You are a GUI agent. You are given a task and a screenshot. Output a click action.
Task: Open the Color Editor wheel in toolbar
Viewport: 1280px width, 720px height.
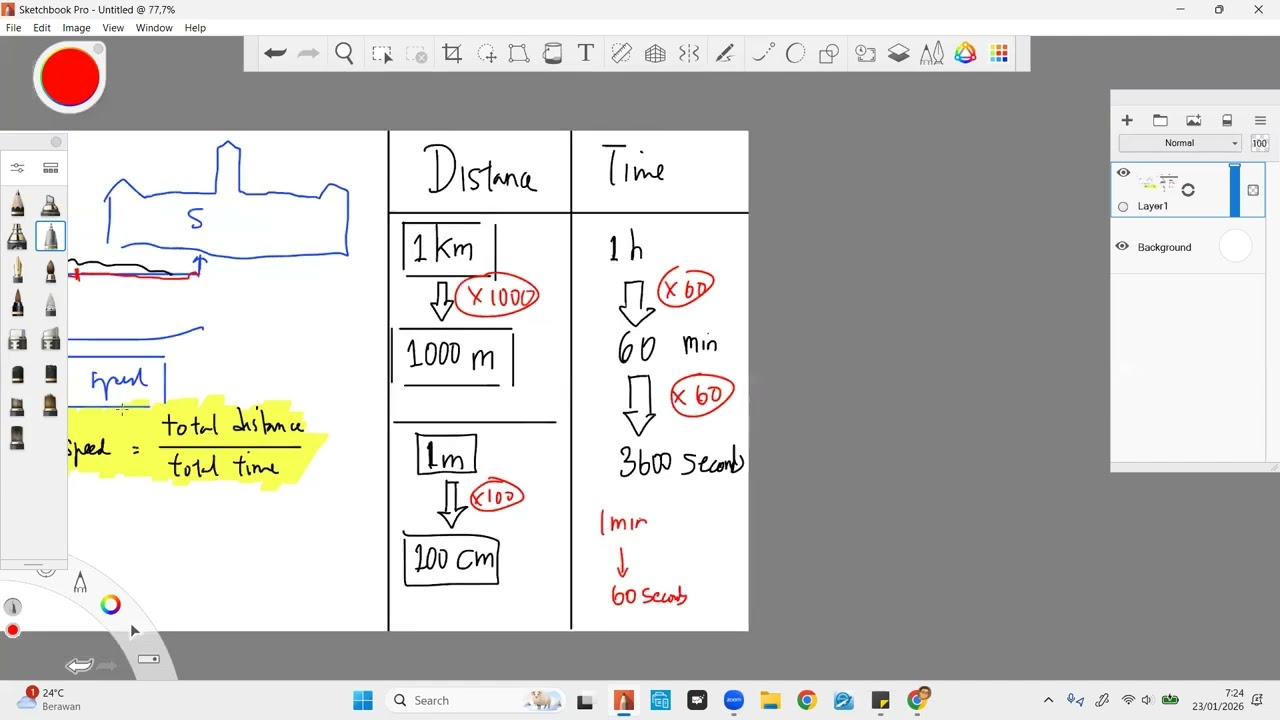965,54
